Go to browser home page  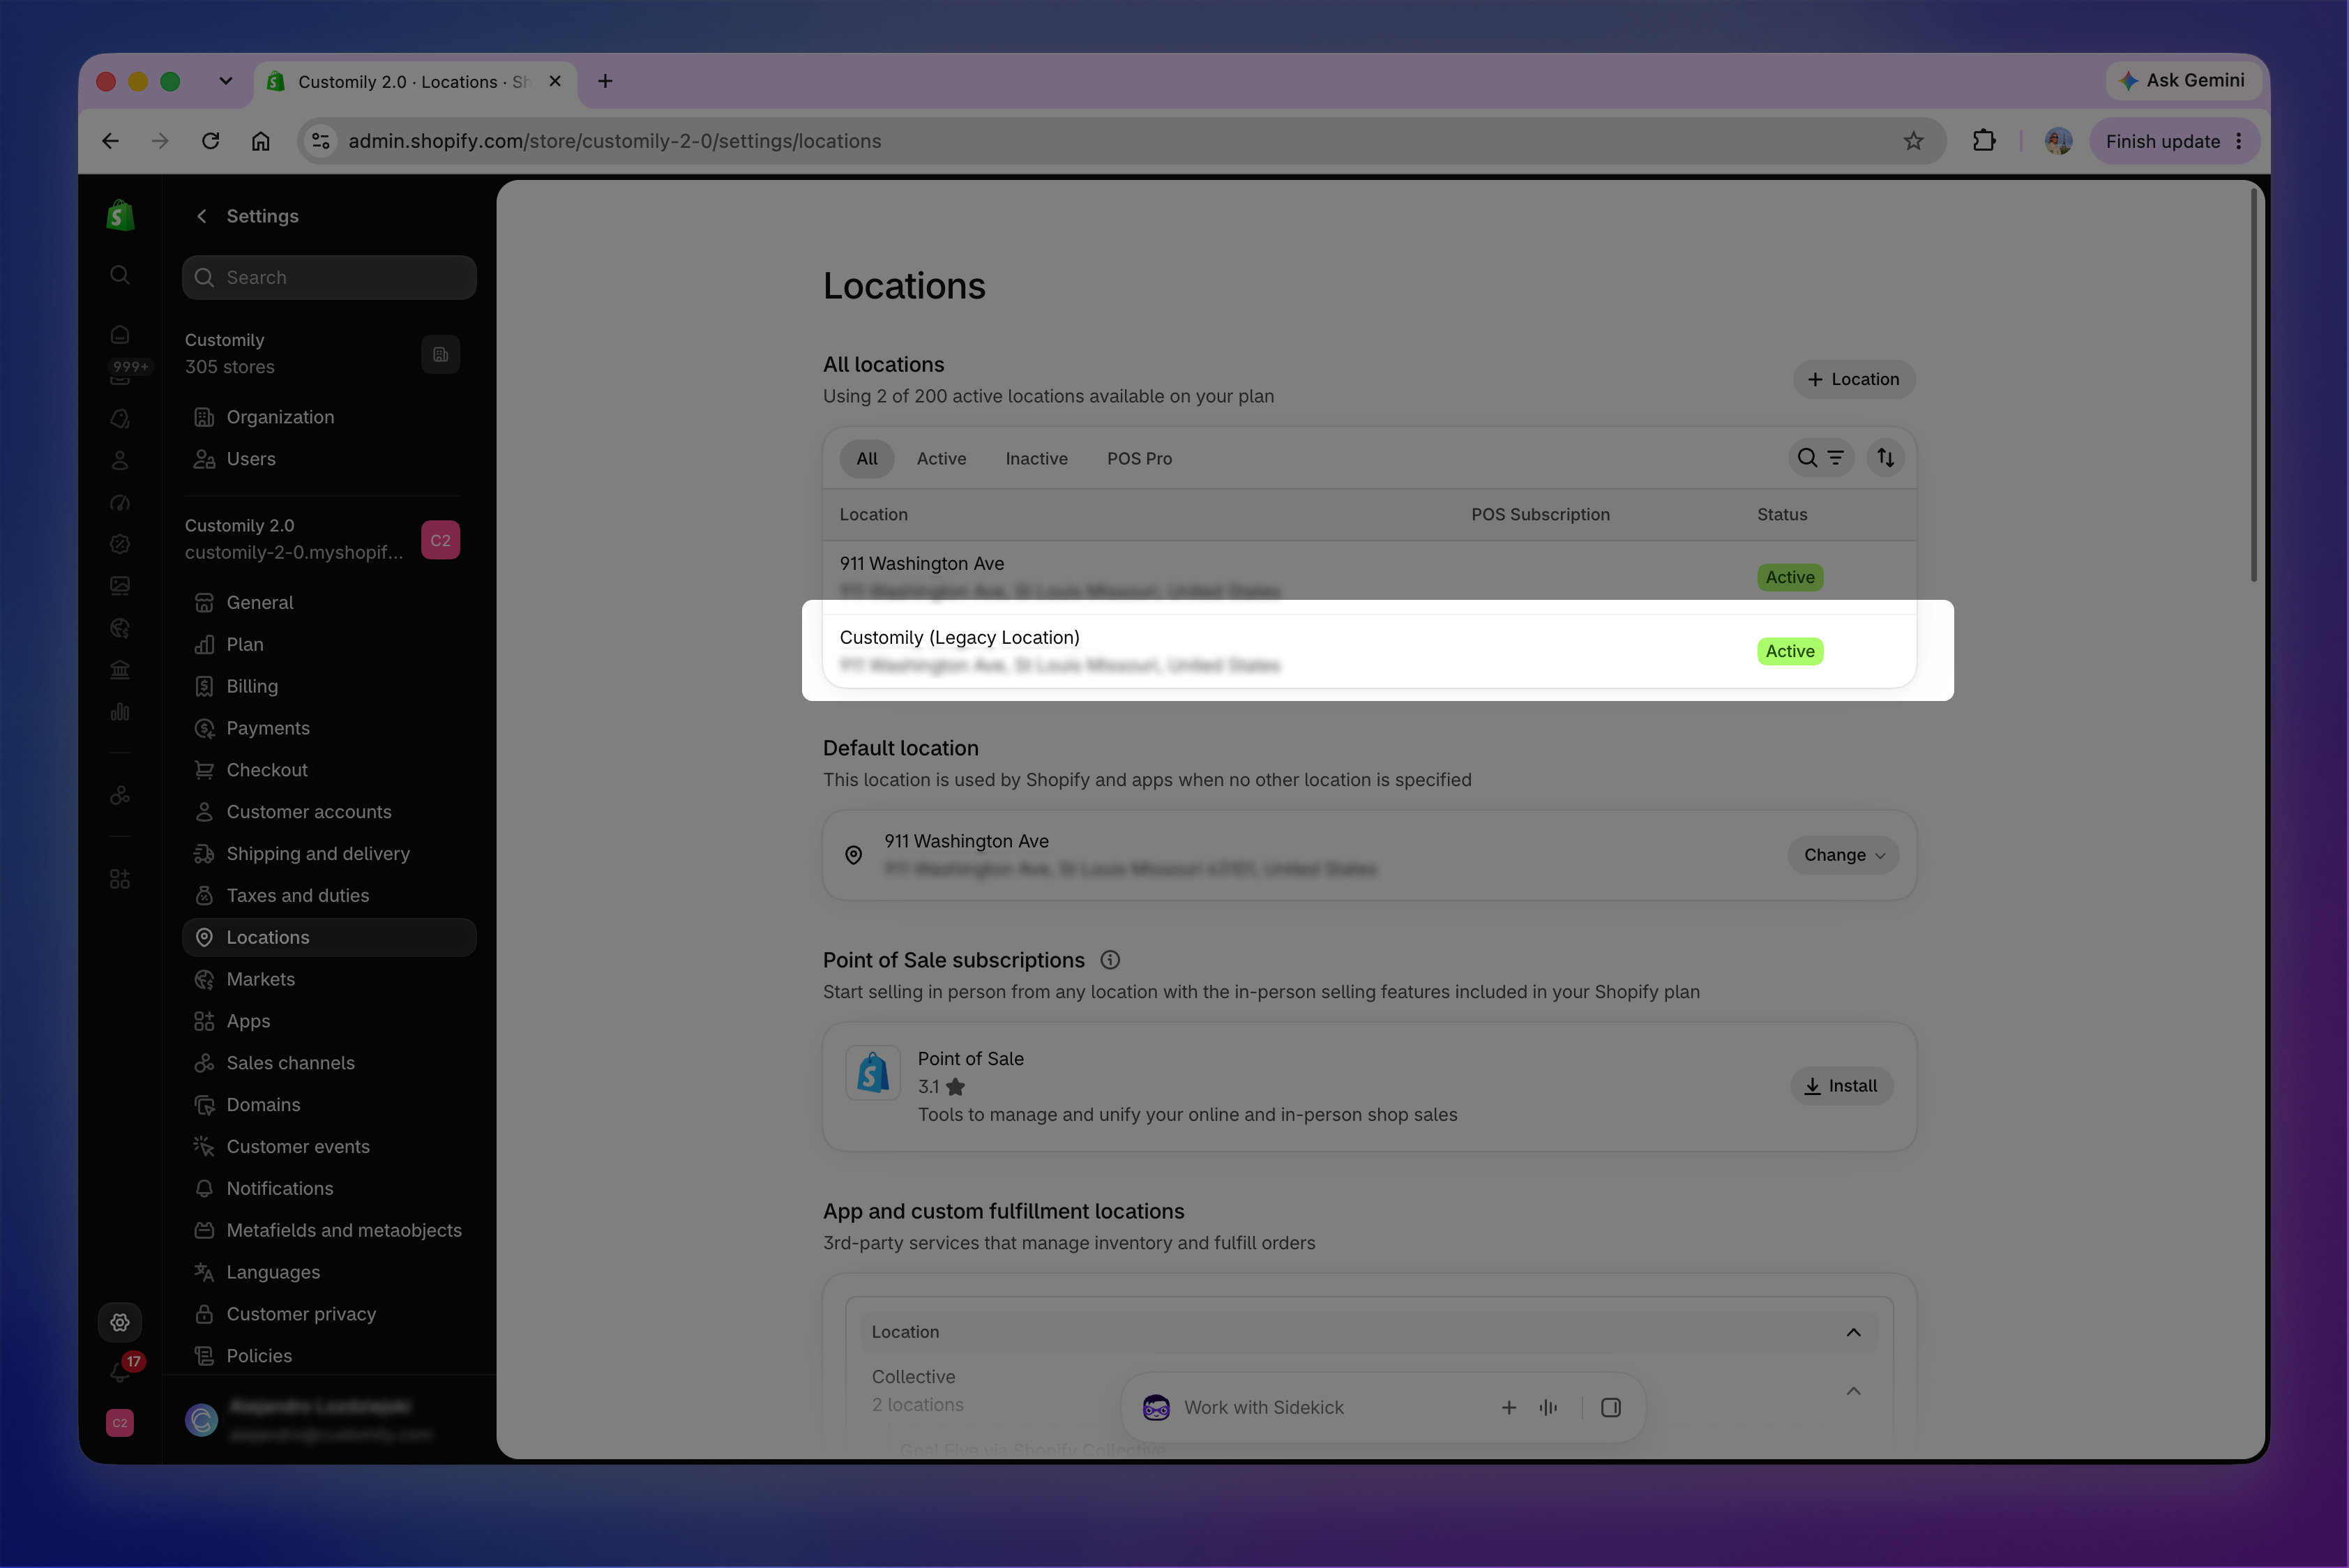pos(260,141)
